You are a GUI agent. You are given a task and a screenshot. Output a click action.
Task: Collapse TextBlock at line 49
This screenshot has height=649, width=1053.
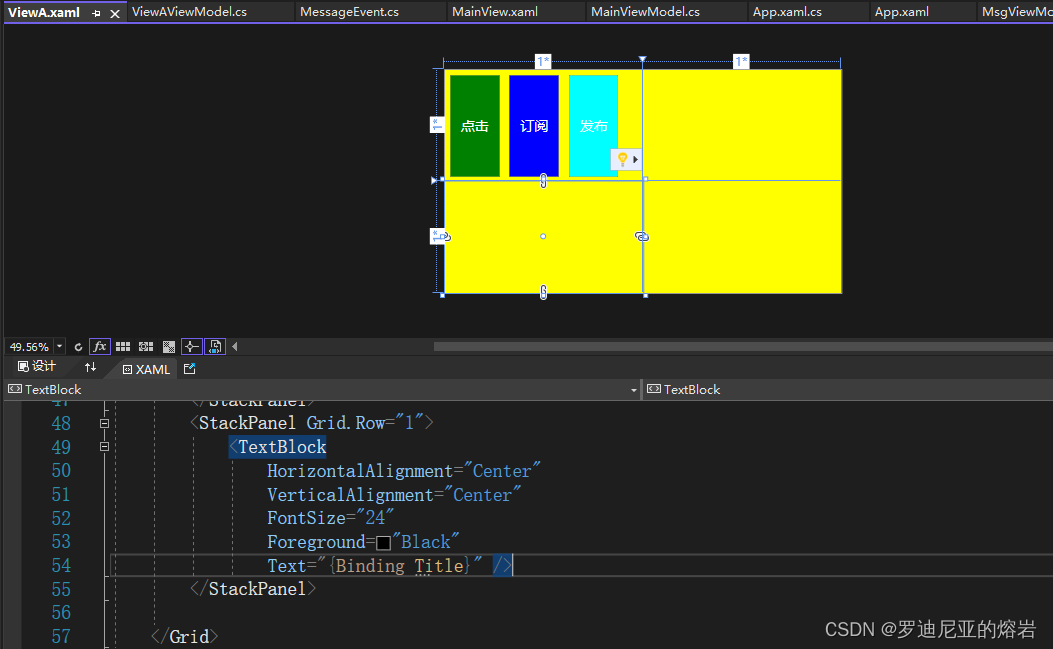tap(104, 447)
